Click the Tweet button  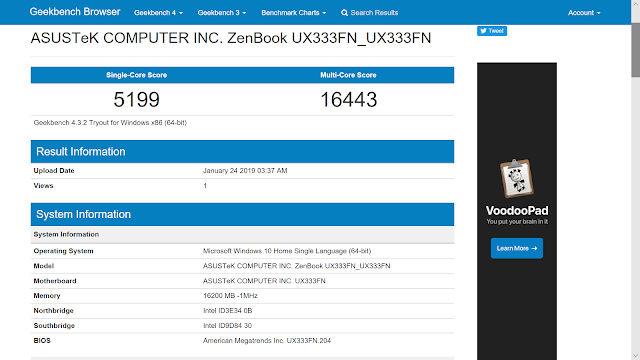click(x=492, y=31)
